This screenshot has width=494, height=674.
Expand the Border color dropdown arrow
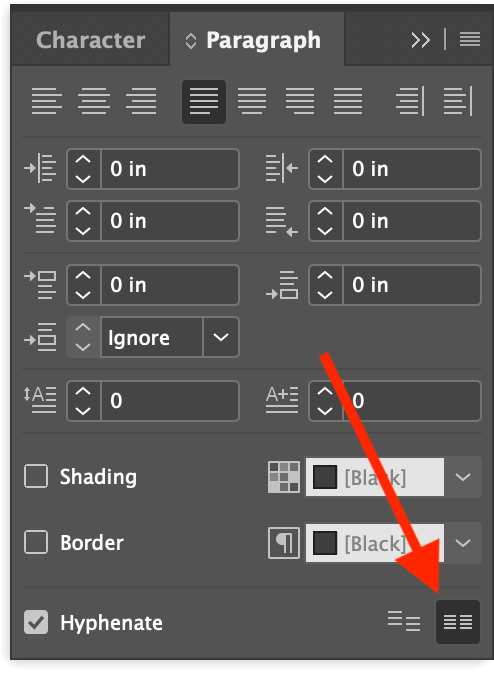(463, 543)
